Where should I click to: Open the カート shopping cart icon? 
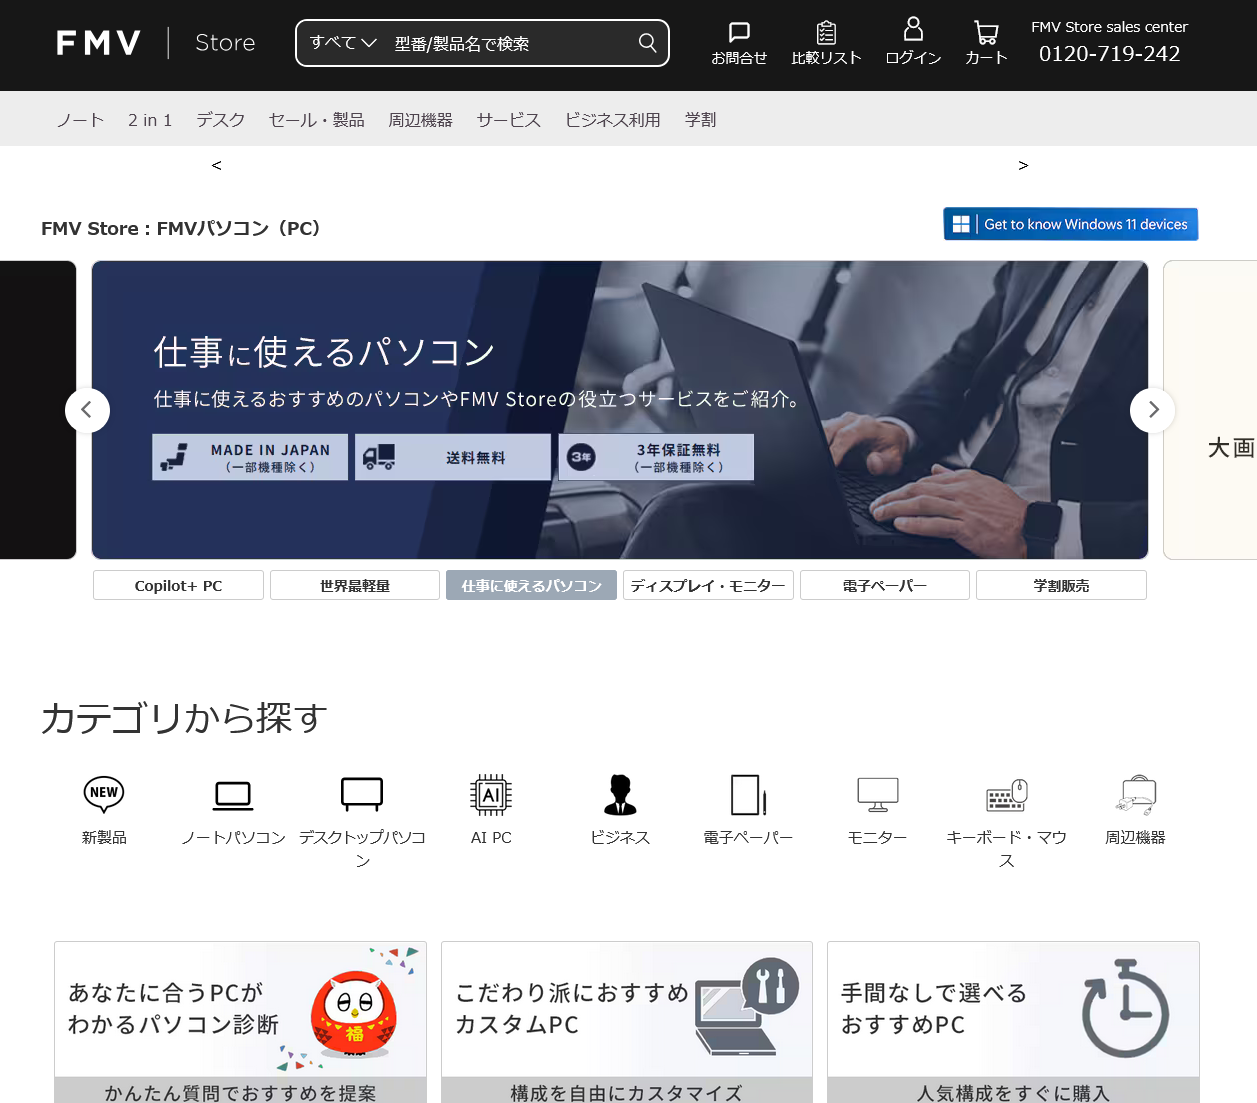click(986, 44)
